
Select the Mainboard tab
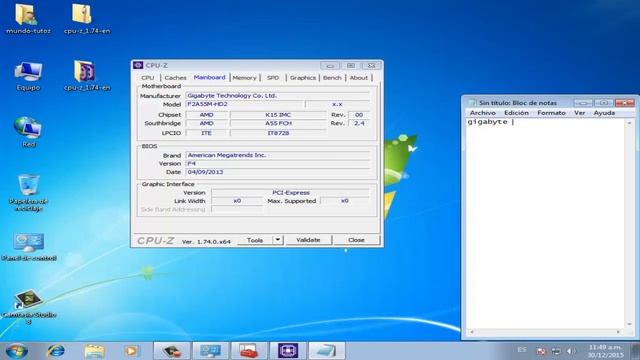click(209, 77)
